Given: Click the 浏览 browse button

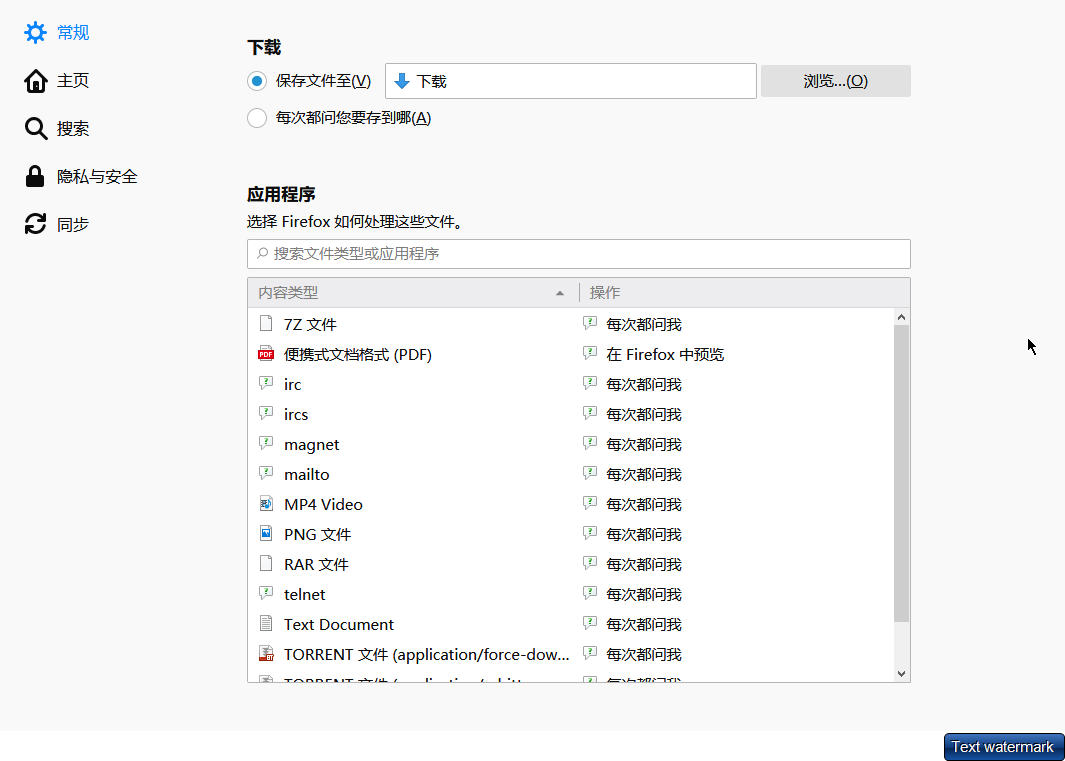Looking at the screenshot, I should pos(835,81).
